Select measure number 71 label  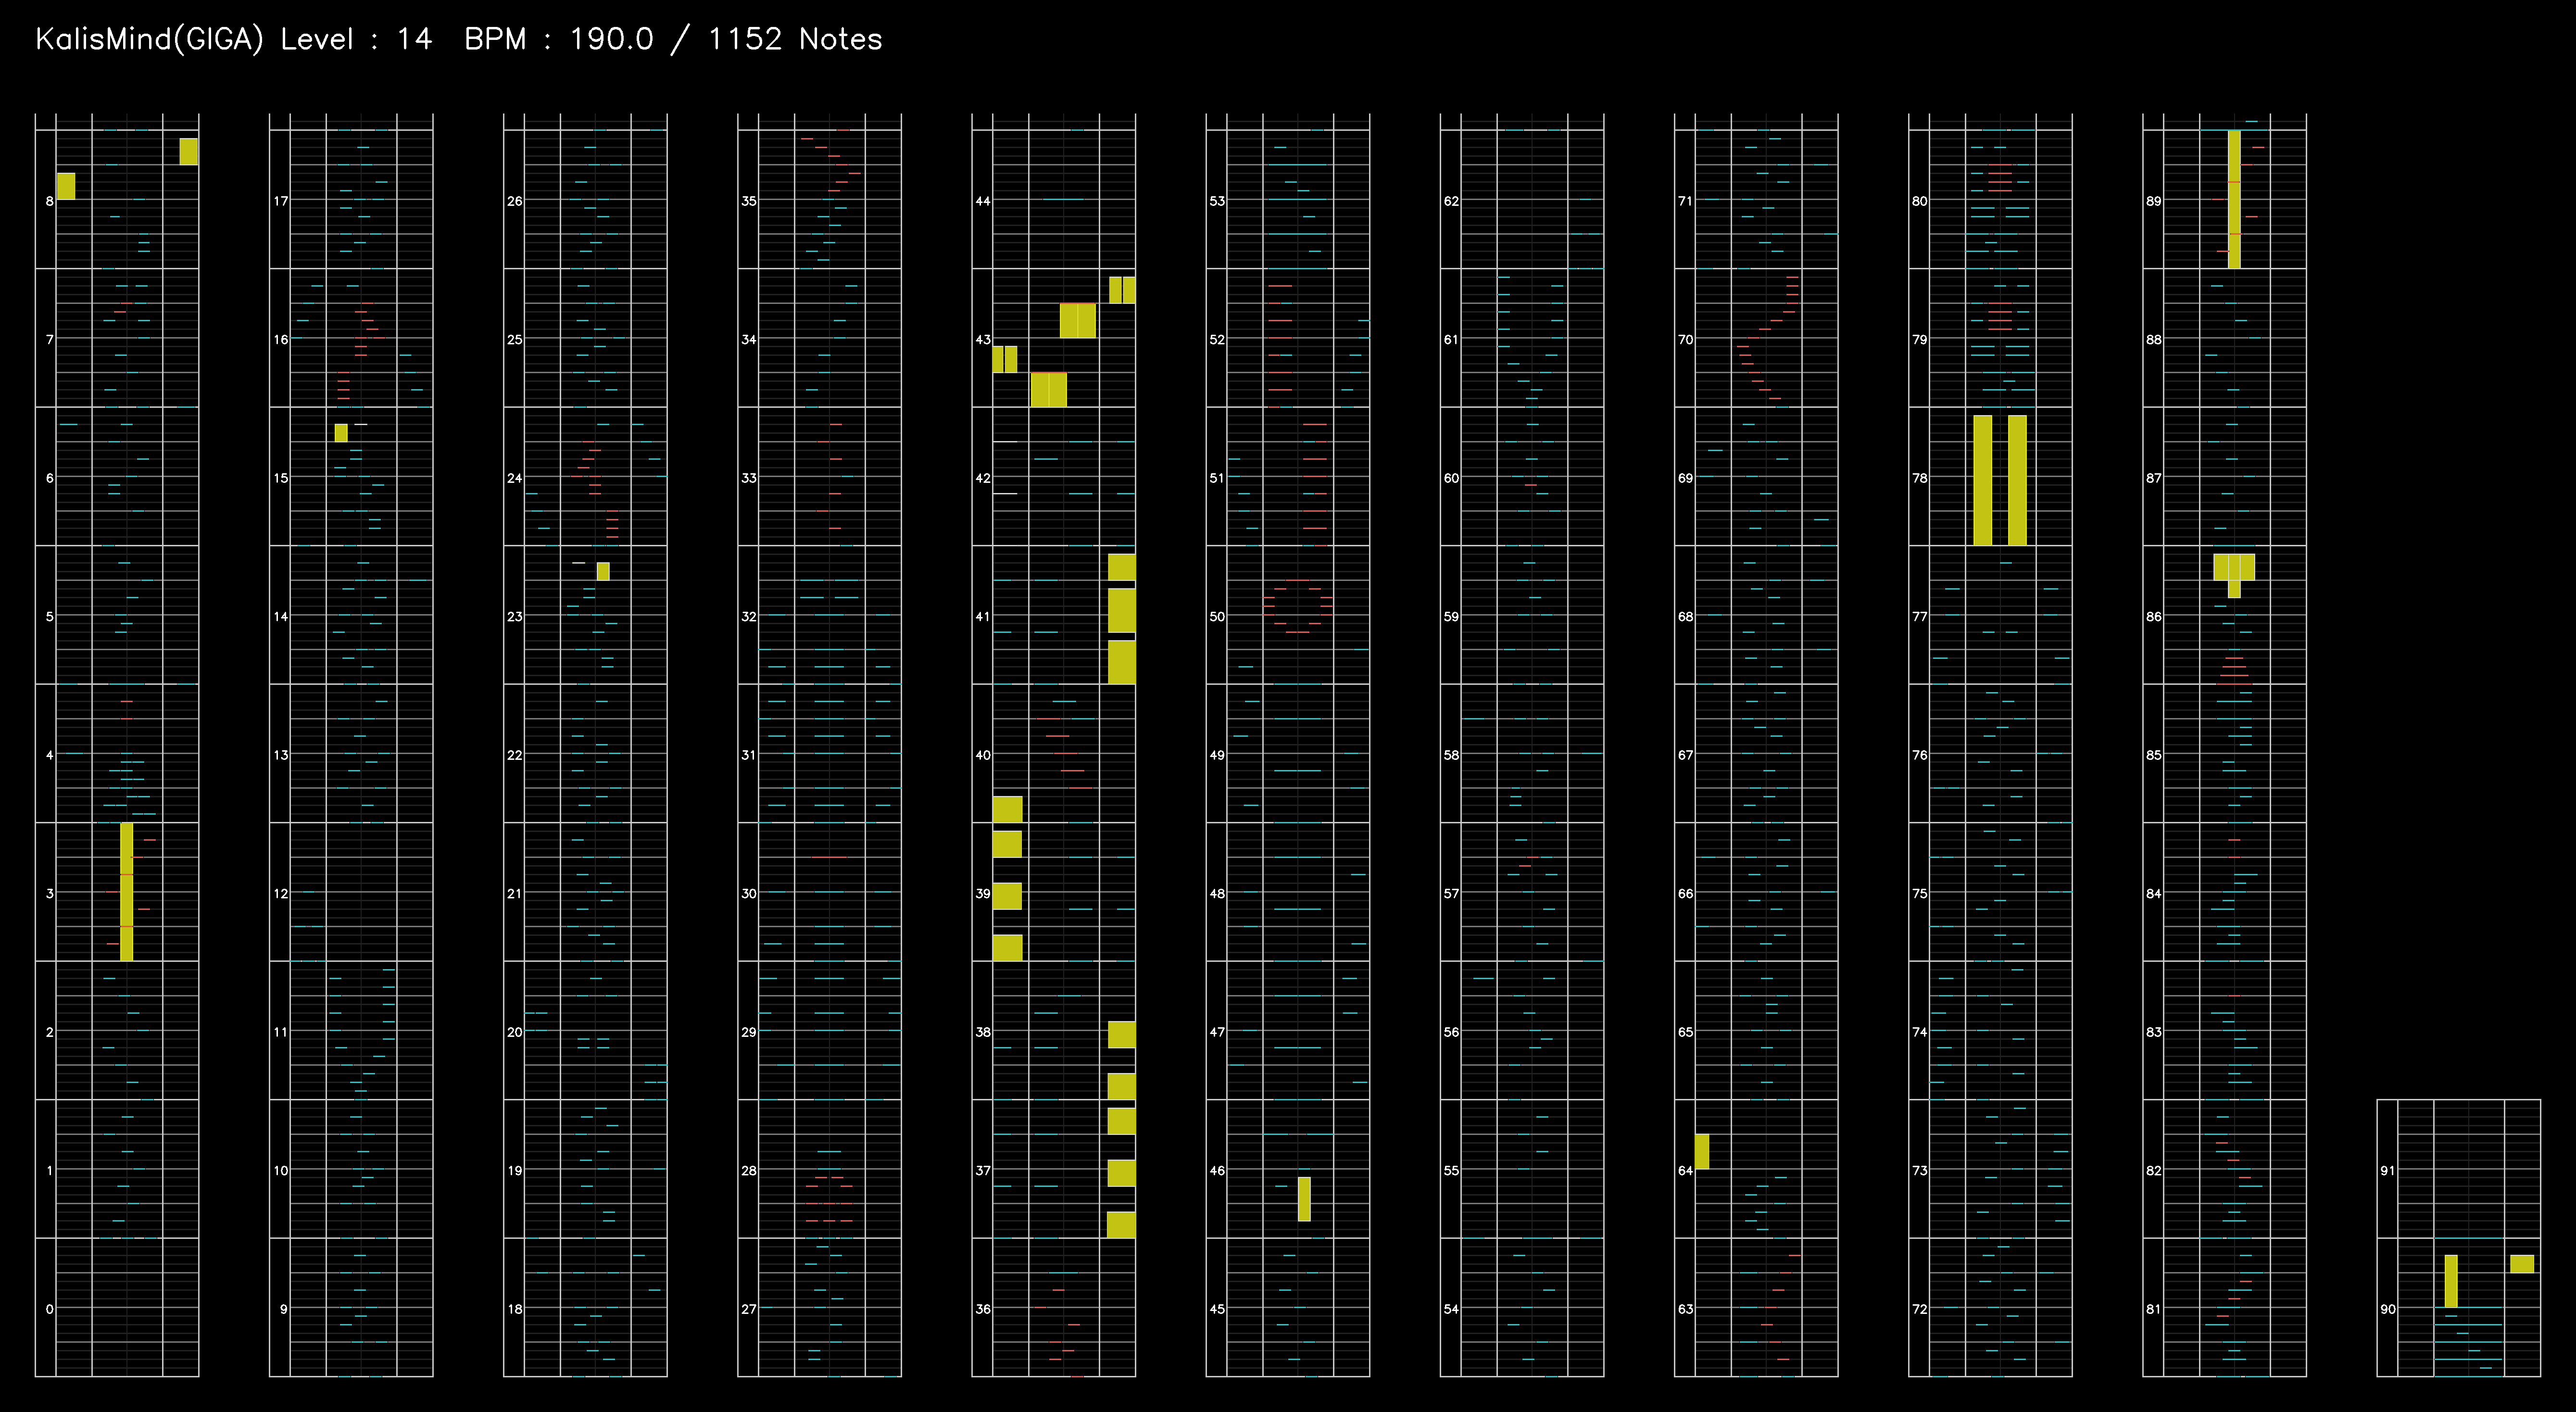[1685, 201]
